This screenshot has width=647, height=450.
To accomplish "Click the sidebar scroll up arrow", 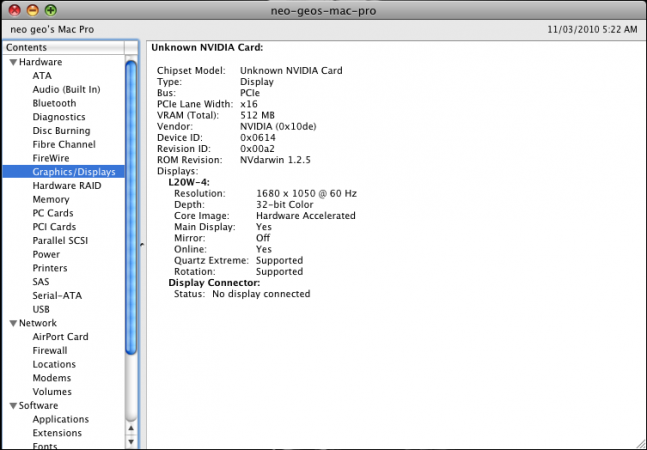I will [x=131, y=429].
